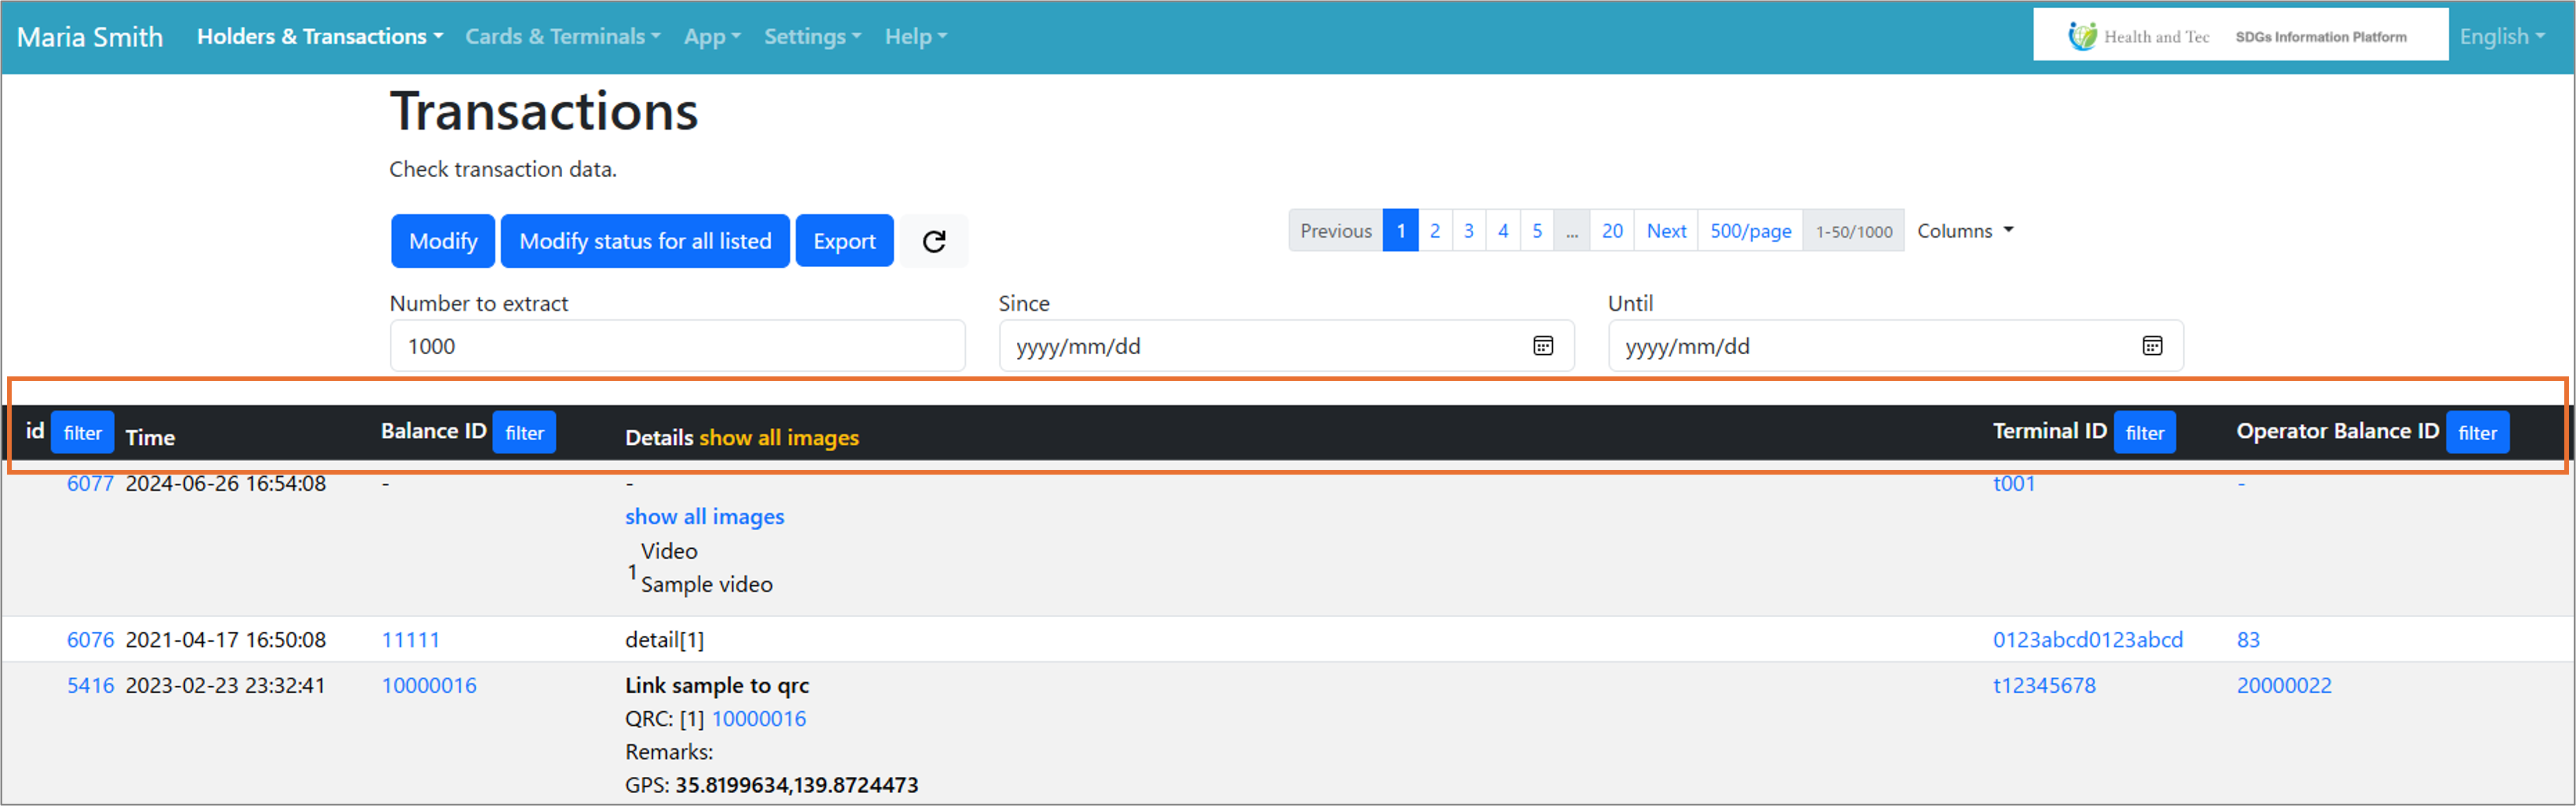Click Next page in pagination
This screenshot has width=2576, height=806.
(1665, 231)
